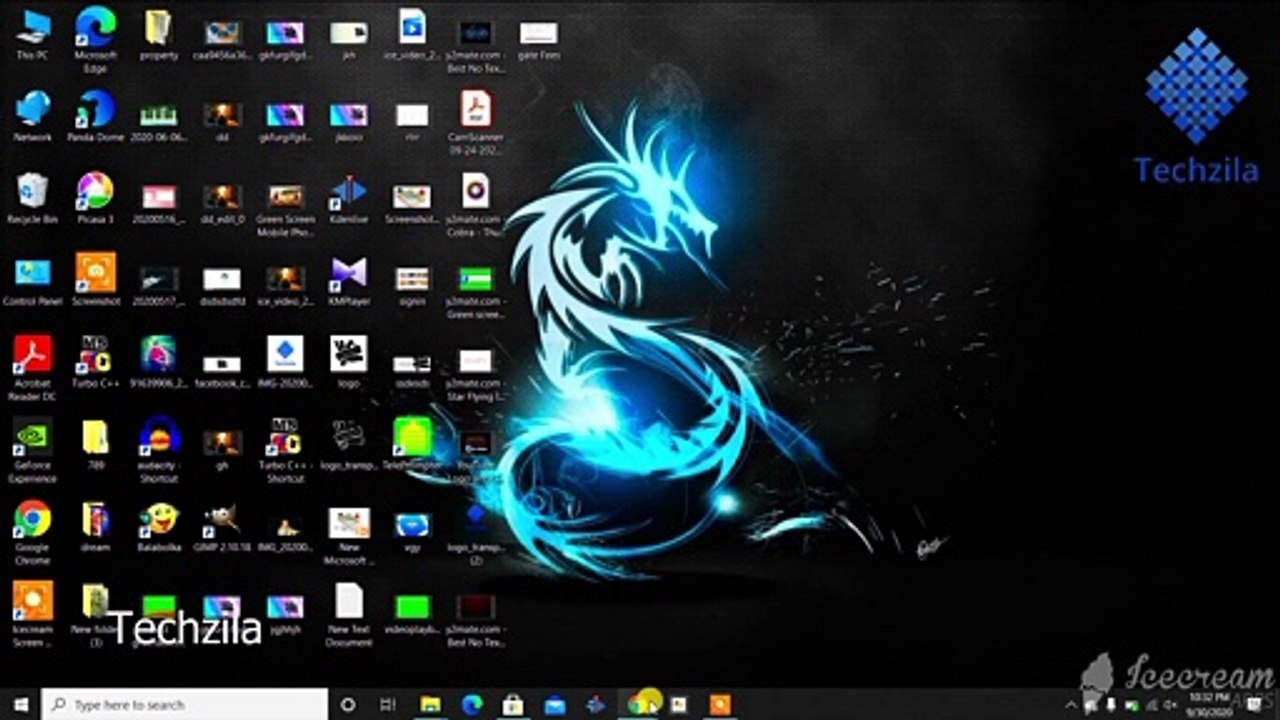The height and width of the screenshot is (720, 1280).
Task: Launch Microsoft Edge from its desktop shortcut
Action: (x=95, y=40)
